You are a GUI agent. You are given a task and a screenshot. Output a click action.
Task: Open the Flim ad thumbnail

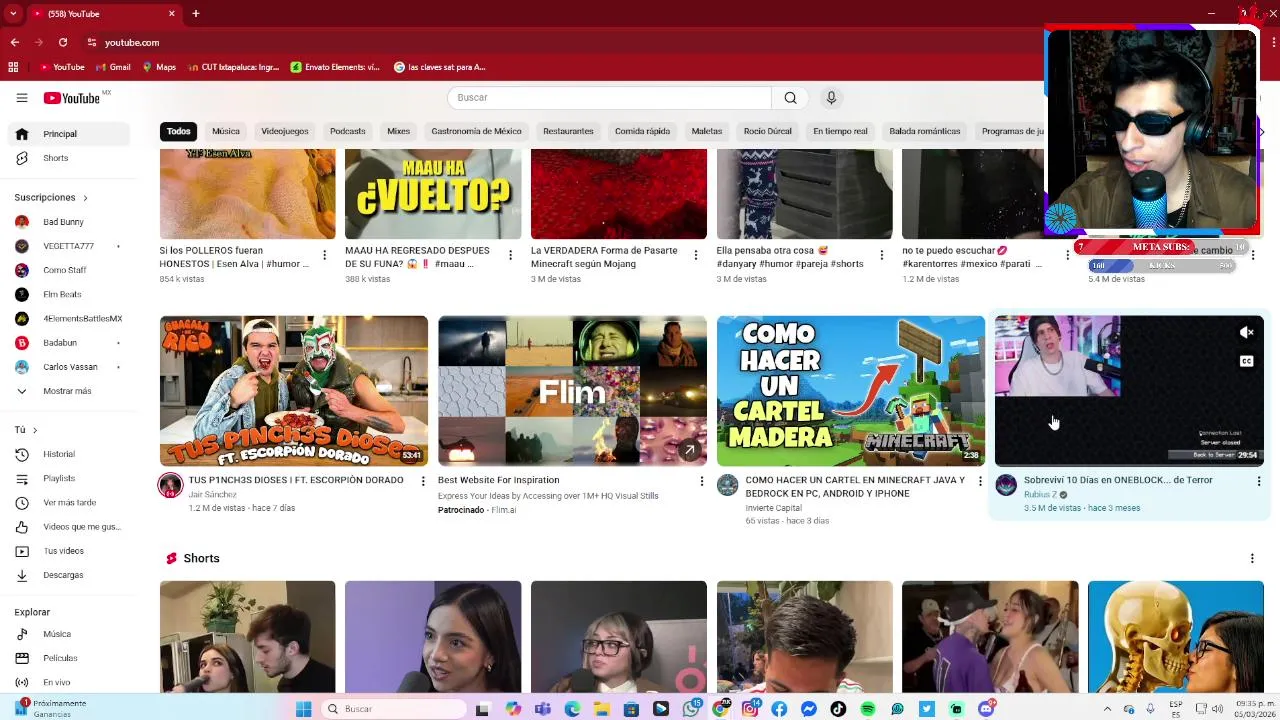572,391
